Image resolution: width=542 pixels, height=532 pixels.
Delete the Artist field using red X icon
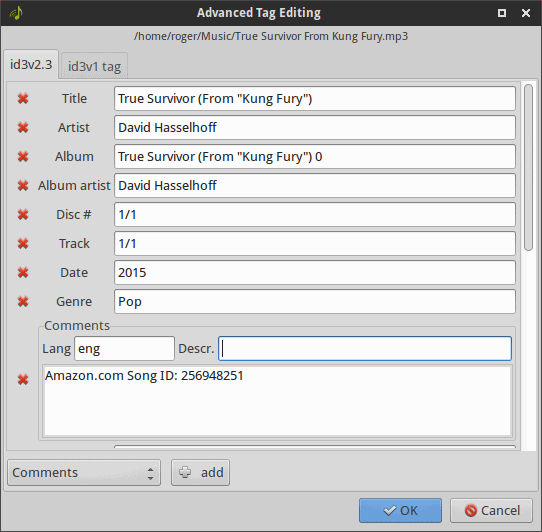point(23,128)
